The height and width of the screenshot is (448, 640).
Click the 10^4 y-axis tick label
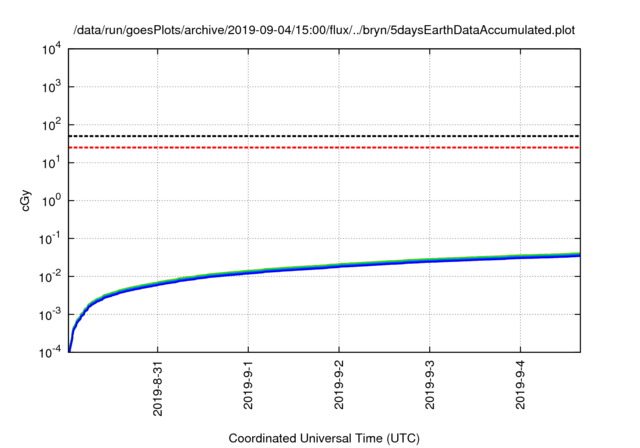click(51, 49)
